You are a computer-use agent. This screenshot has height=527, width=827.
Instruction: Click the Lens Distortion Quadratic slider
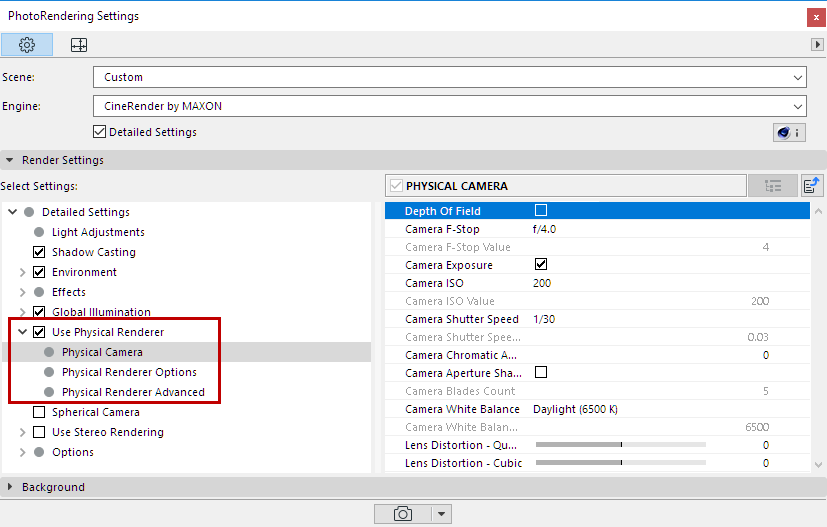pyautogui.click(x=621, y=445)
